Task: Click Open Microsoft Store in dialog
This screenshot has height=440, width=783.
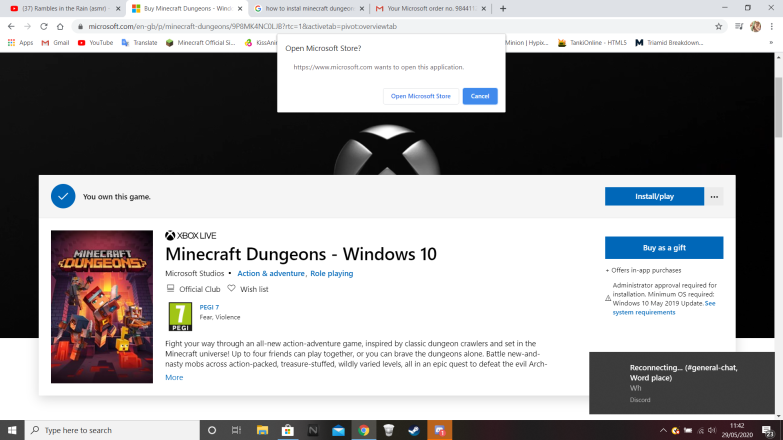Action: pyautogui.click(x=420, y=96)
